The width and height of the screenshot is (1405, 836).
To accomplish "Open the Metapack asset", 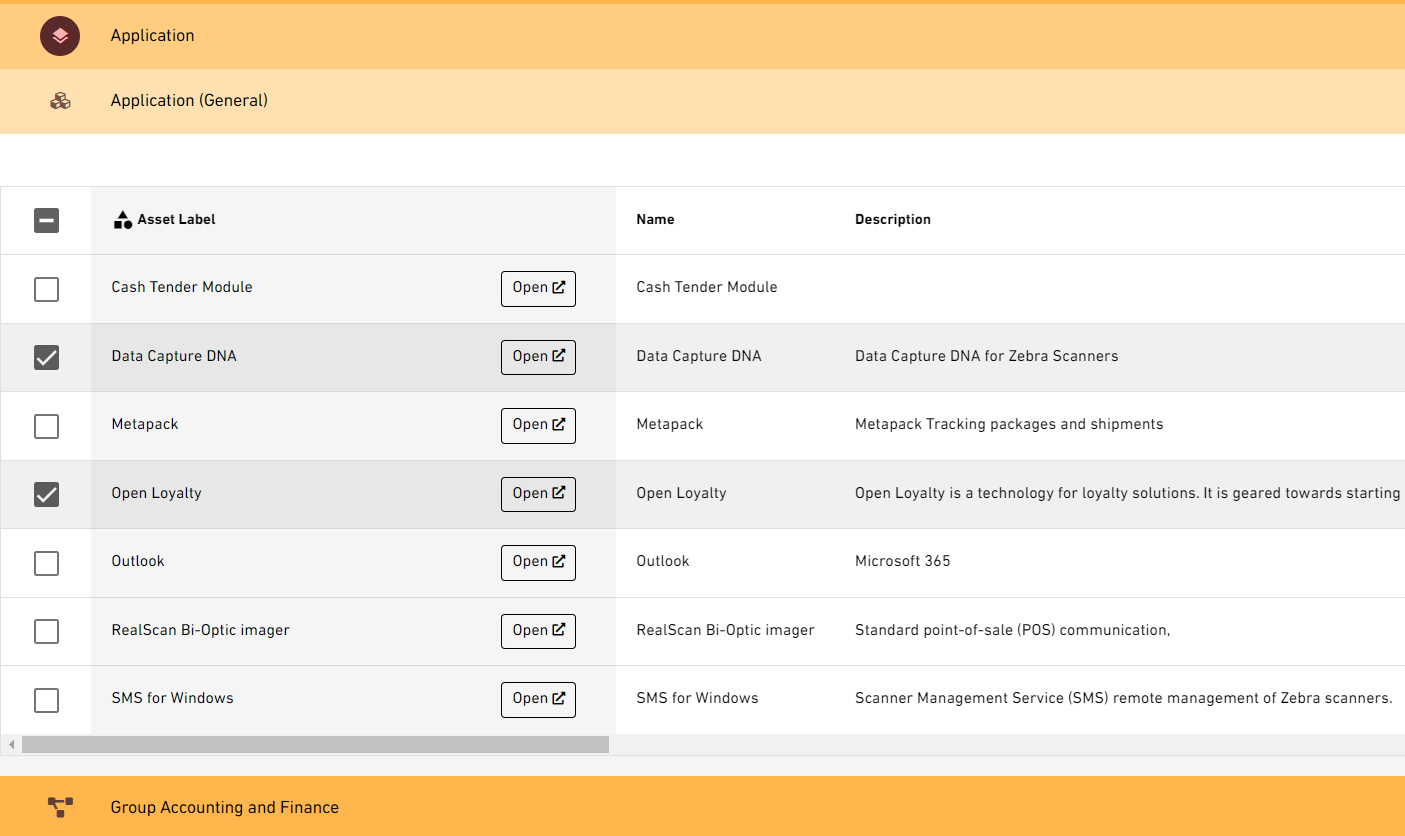I will pyautogui.click(x=538, y=425).
